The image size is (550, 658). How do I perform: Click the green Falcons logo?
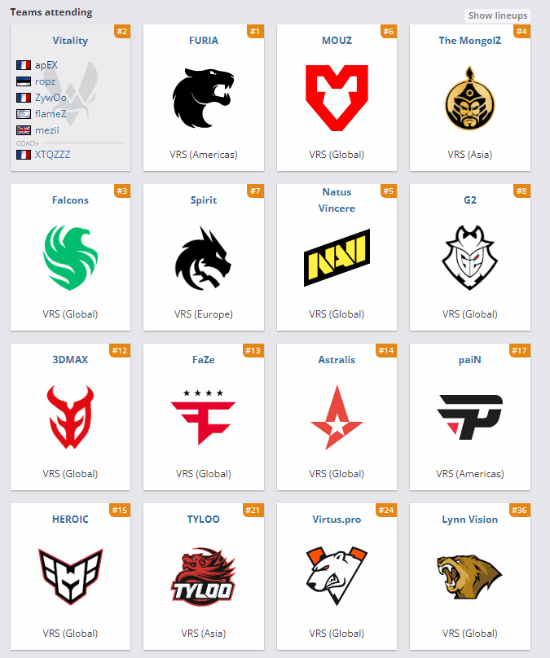tap(70, 257)
